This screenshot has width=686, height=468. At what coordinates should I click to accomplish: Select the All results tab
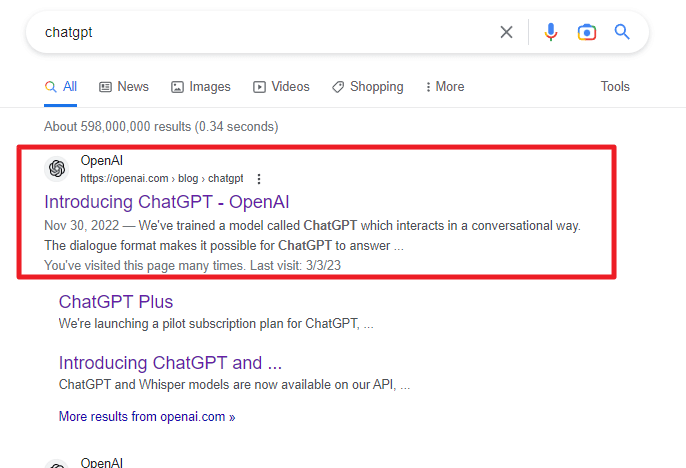coord(61,87)
